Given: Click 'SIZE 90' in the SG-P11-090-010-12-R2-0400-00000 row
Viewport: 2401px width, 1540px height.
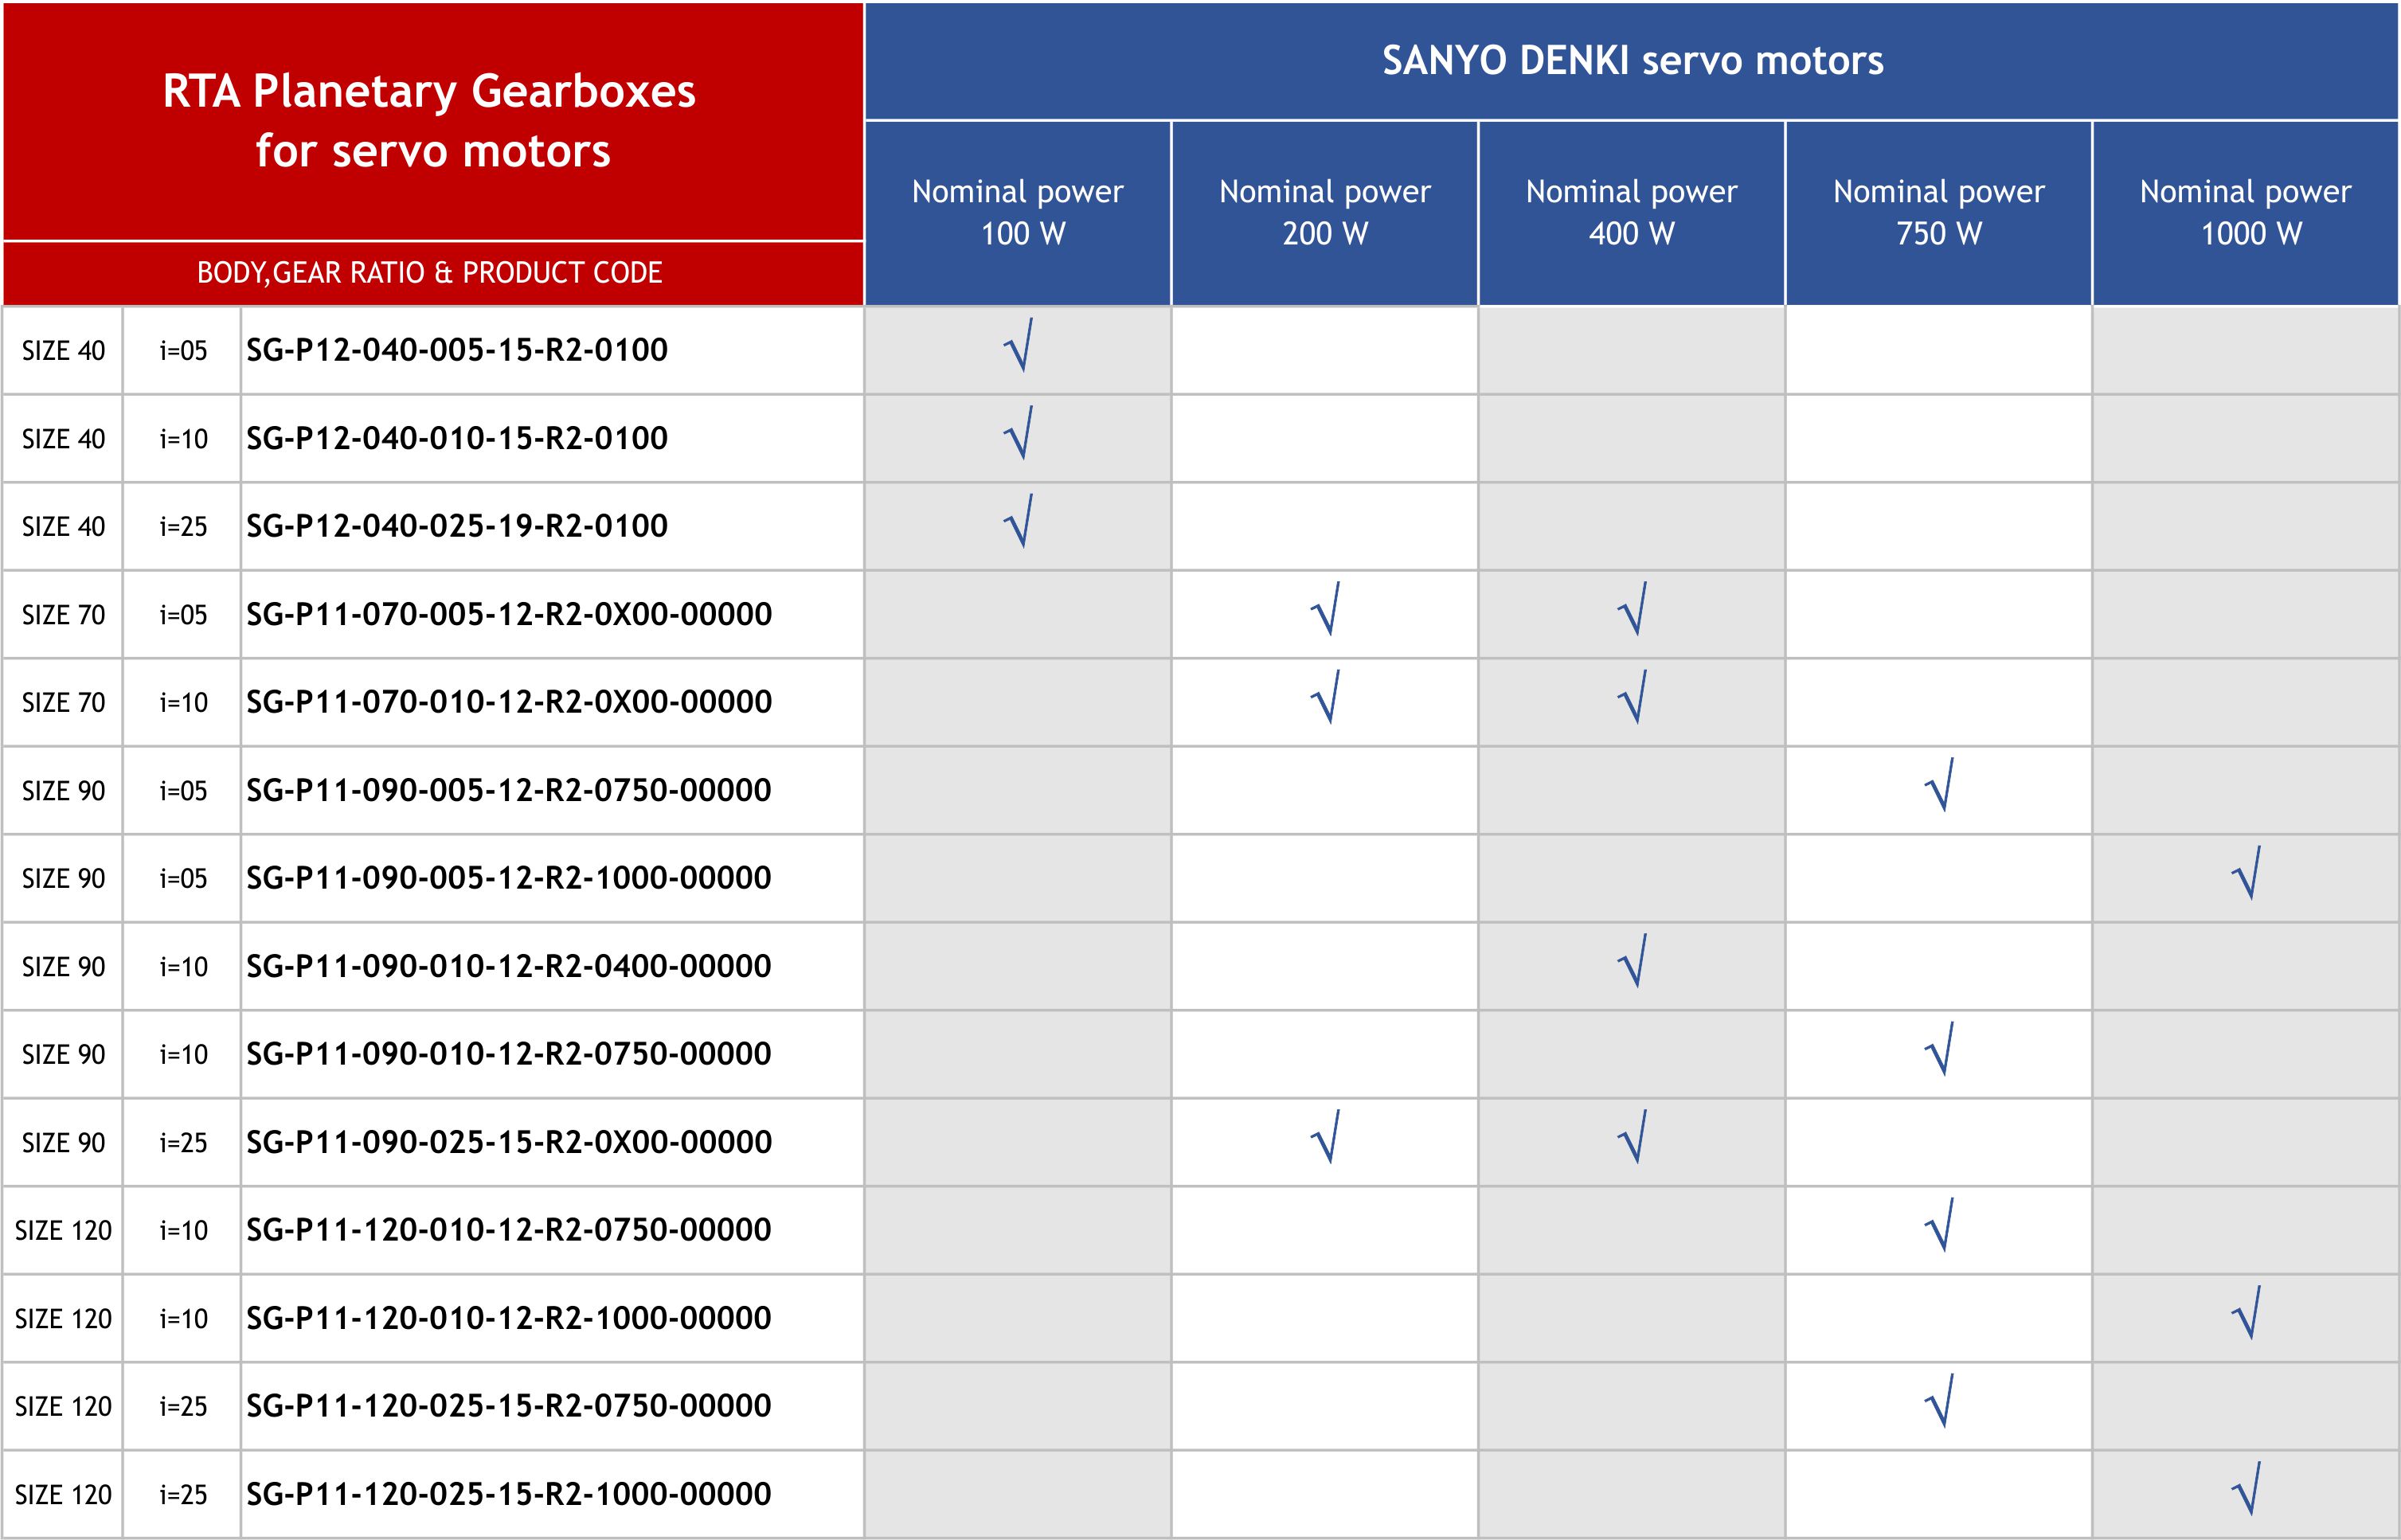Looking at the screenshot, I should click(x=63, y=967).
